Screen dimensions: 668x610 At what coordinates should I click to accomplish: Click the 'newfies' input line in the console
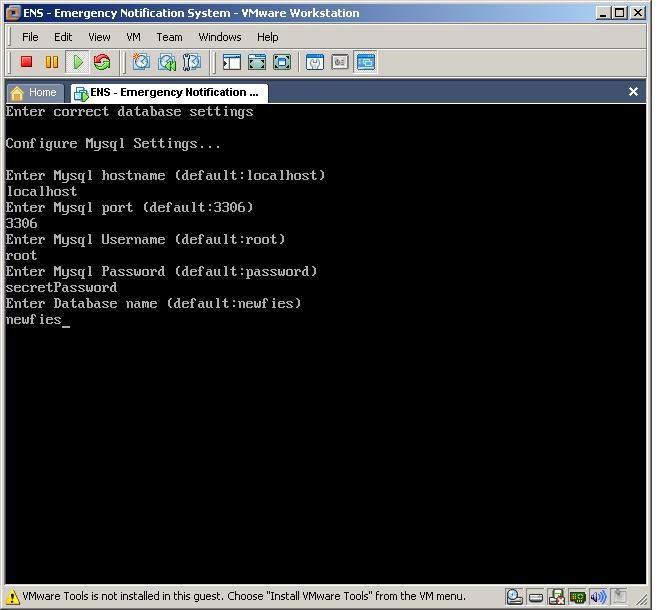34,319
